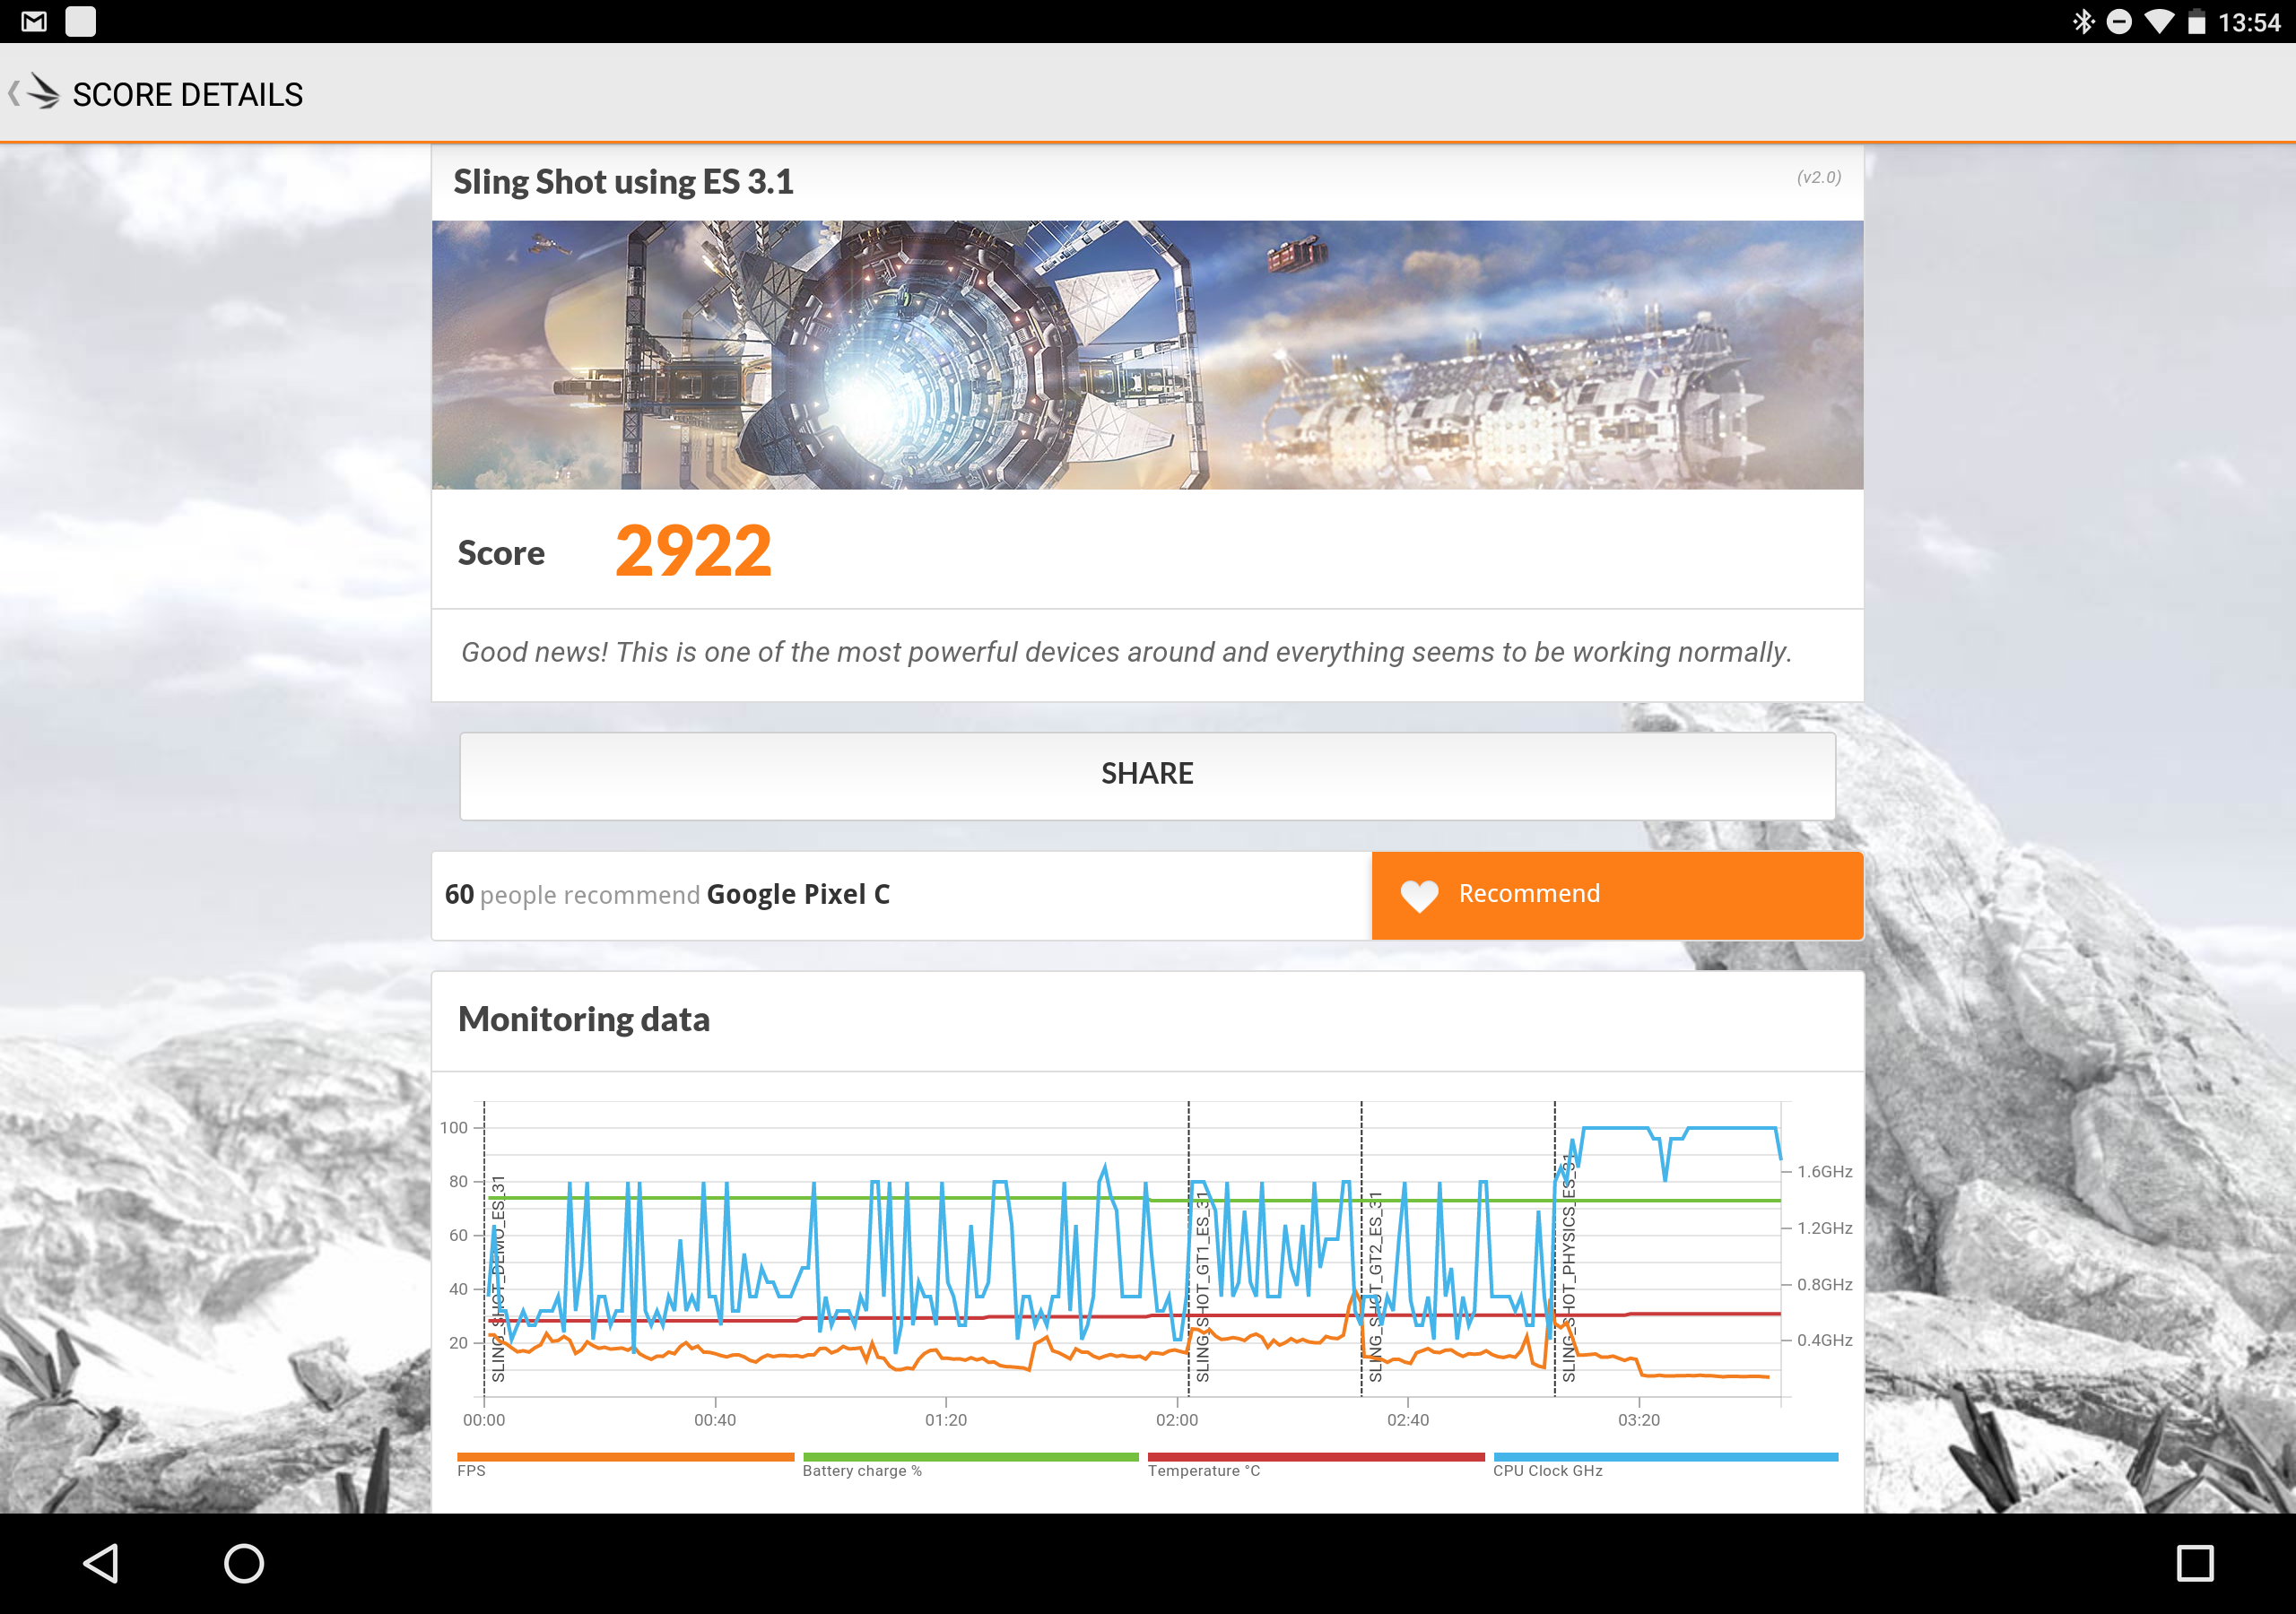Tap the orange Recommend button
The image size is (2296, 1614).
coord(1617,895)
